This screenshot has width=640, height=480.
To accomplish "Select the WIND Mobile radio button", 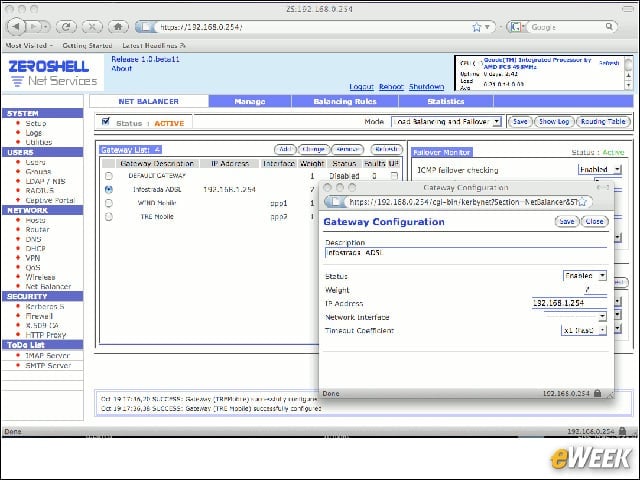I will pos(109,203).
